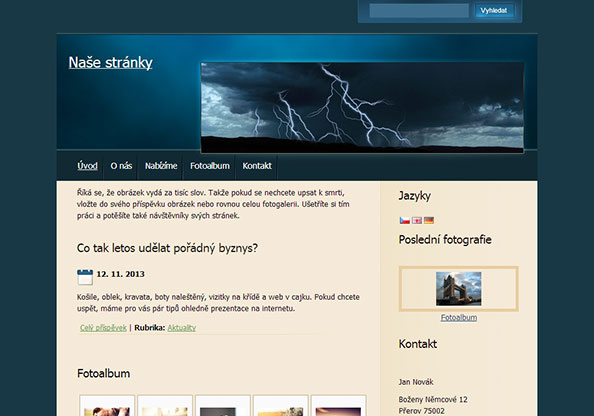Open the Naše stránky site title link
Image resolution: width=594 pixels, height=416 pixels.
click(111, 63)
